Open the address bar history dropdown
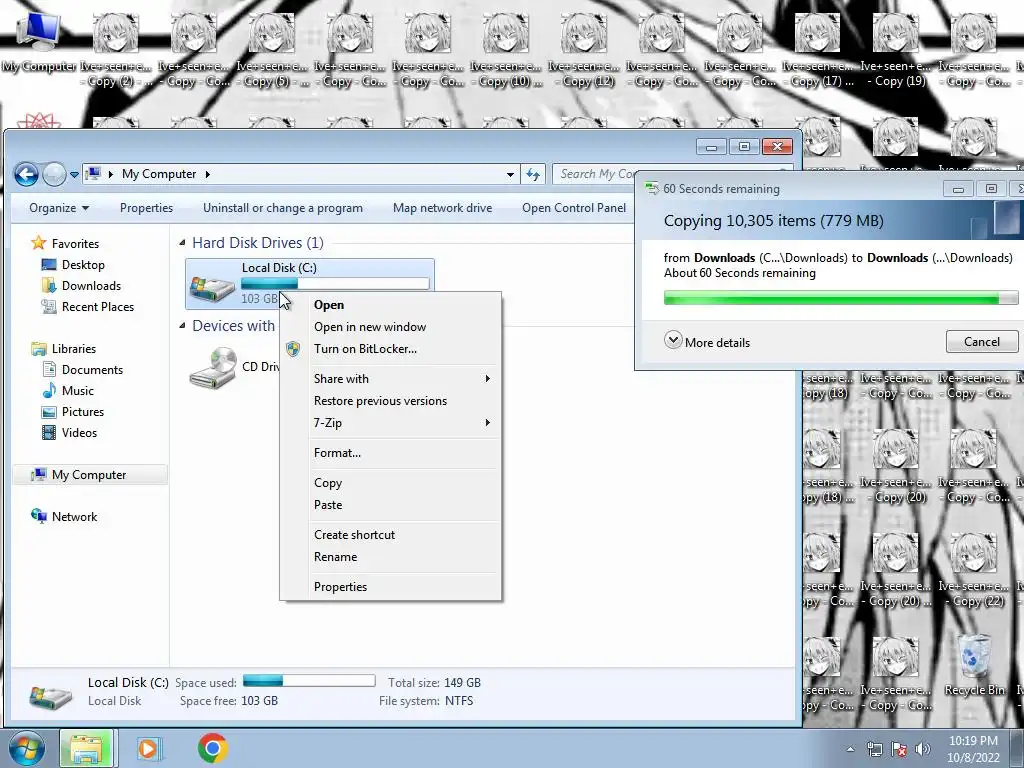The width and height of the screenshot is (1024, 768). coord(510,174)
